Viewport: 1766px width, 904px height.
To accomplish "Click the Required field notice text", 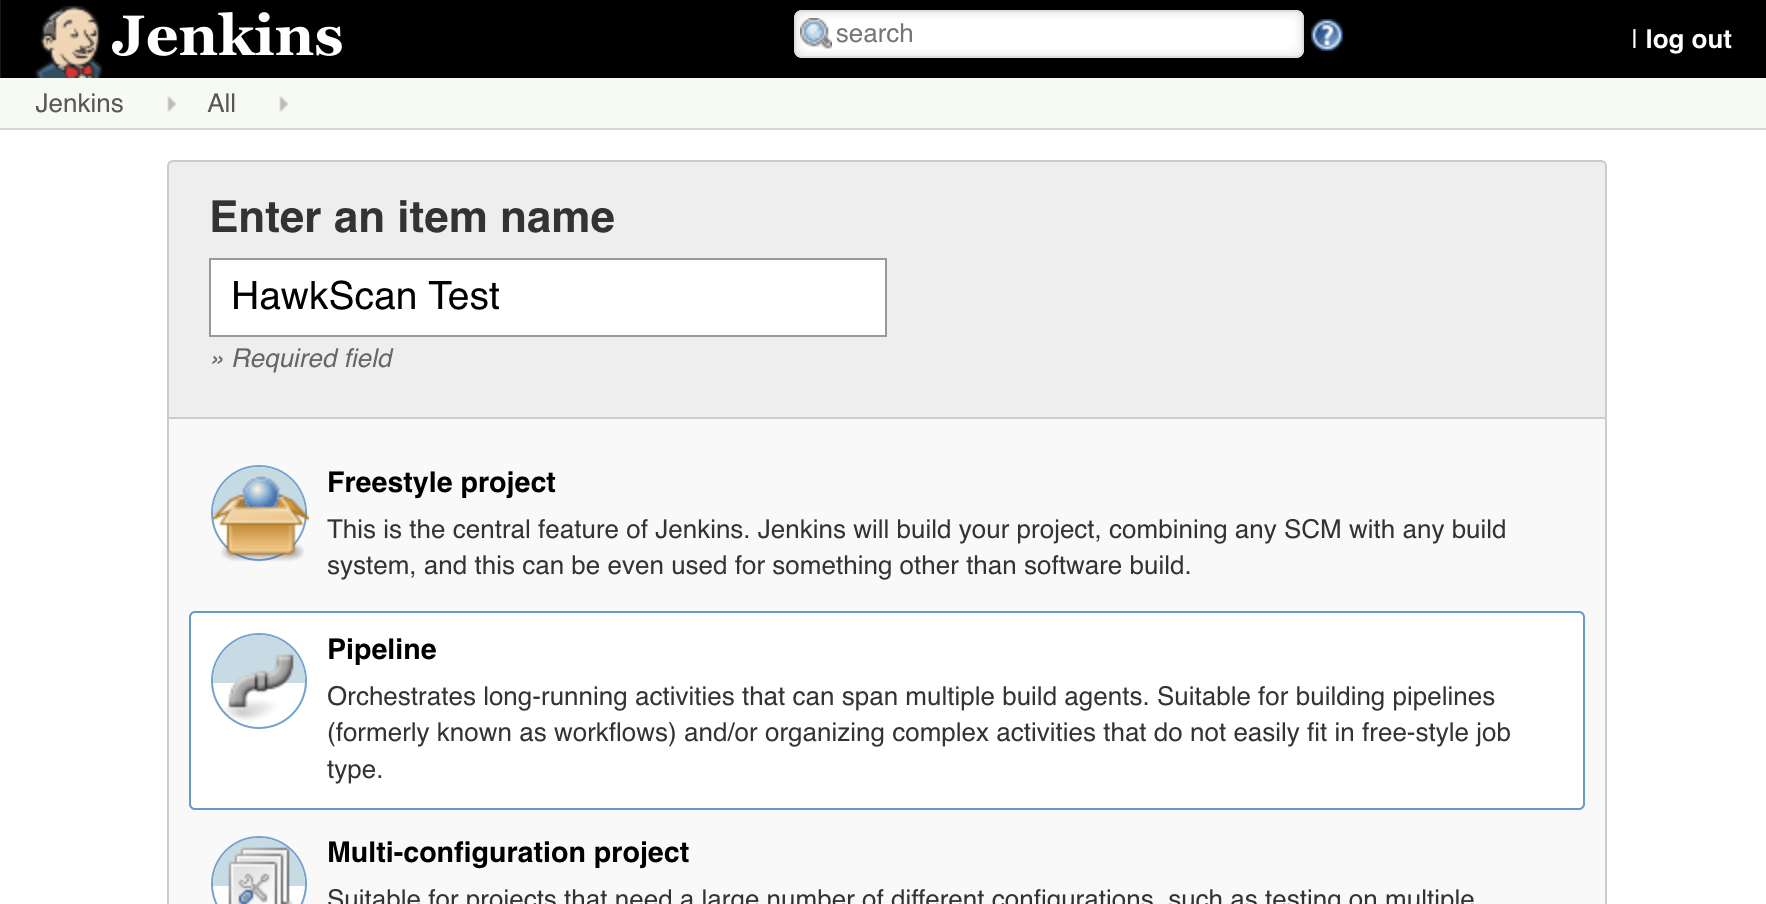I will [x=301, y=358].
